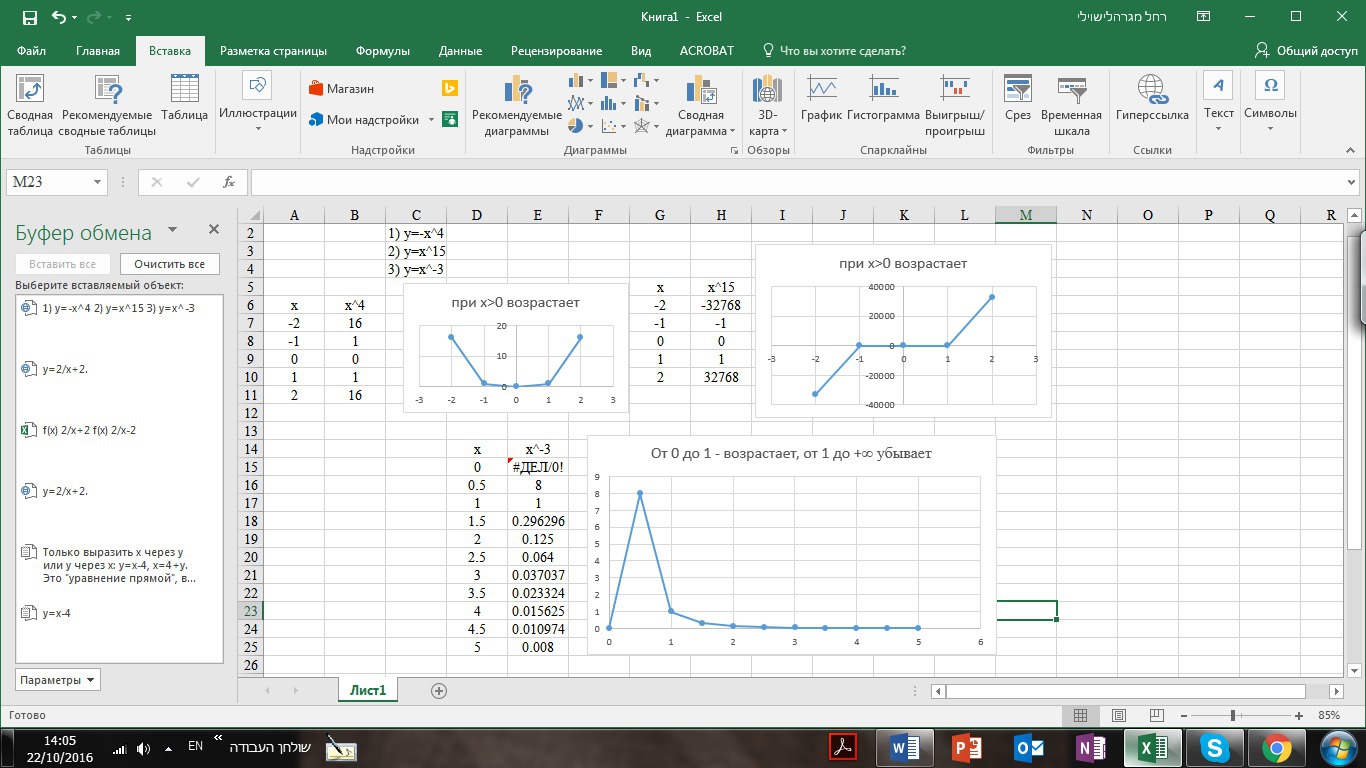Open the Параметры dropdown in clipboard pane
The height and width of the screenshot is (768, 1366).
point(58,680)
